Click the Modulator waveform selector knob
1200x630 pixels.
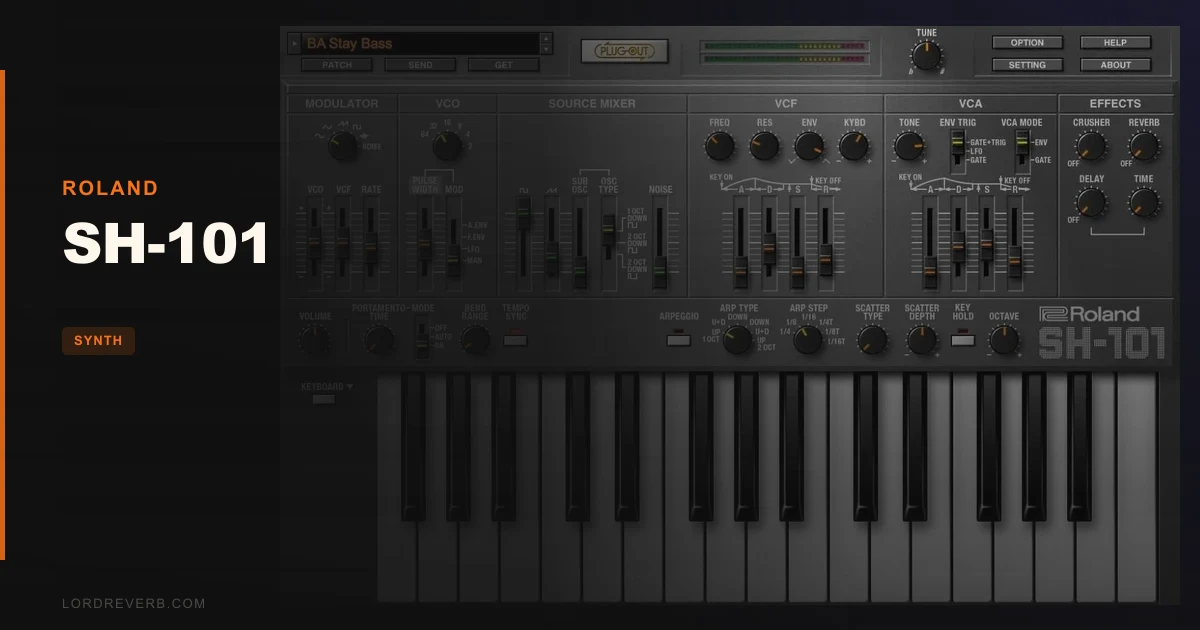(343, 146)
